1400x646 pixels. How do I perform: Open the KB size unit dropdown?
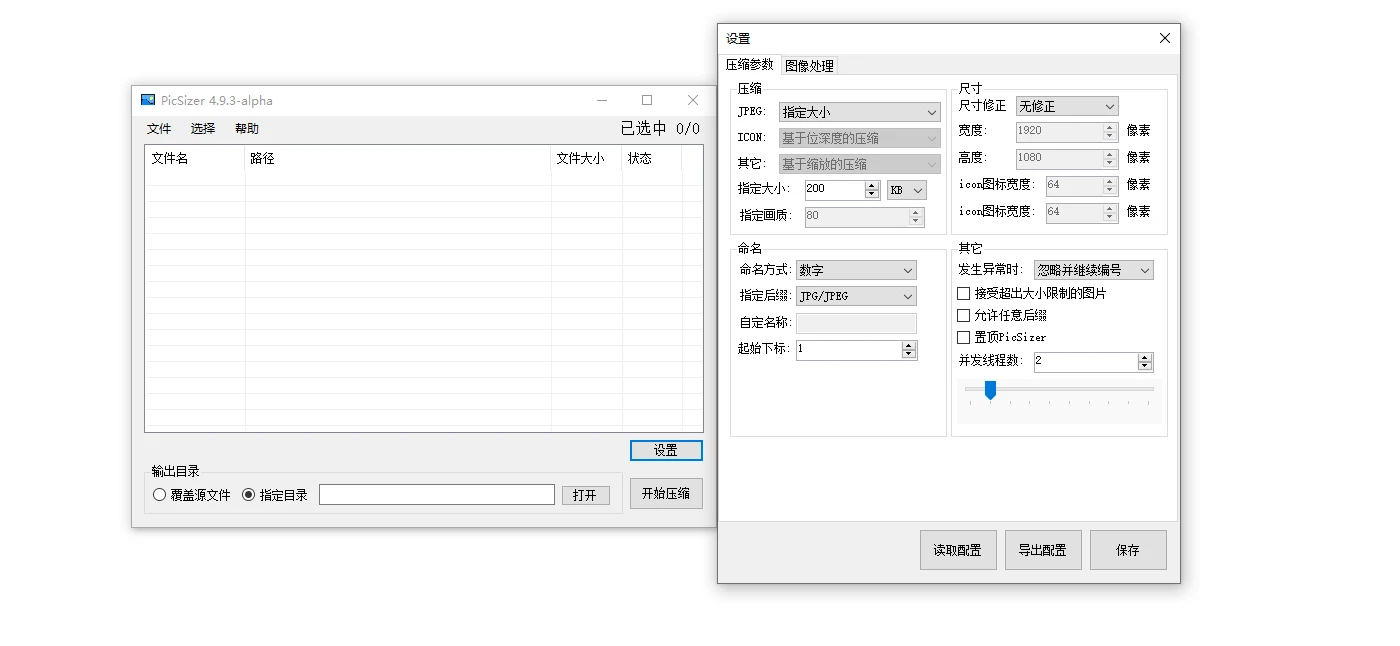[x=906, y=189]
